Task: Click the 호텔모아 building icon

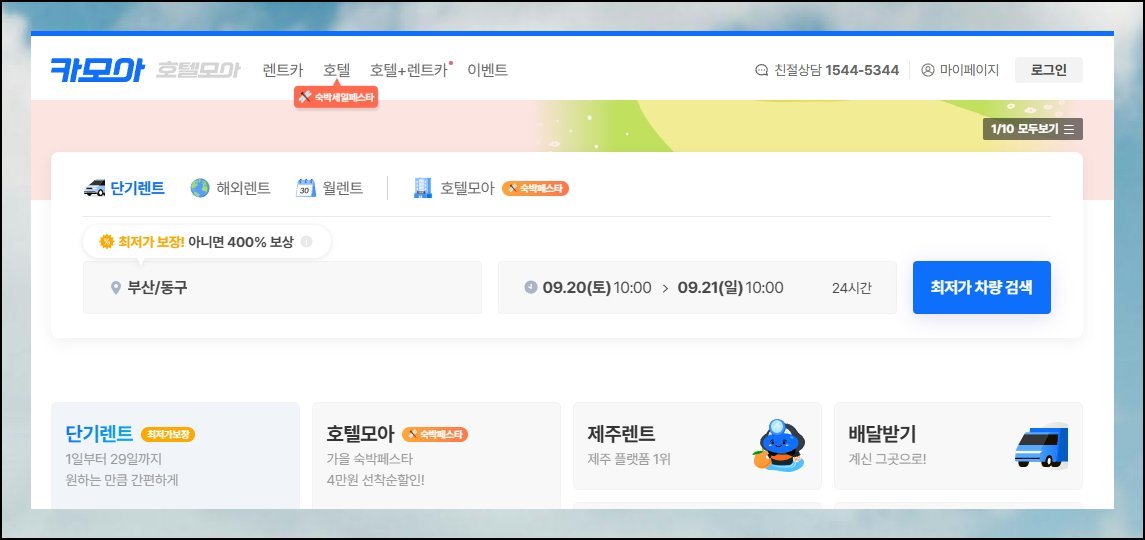Action: 423,188
